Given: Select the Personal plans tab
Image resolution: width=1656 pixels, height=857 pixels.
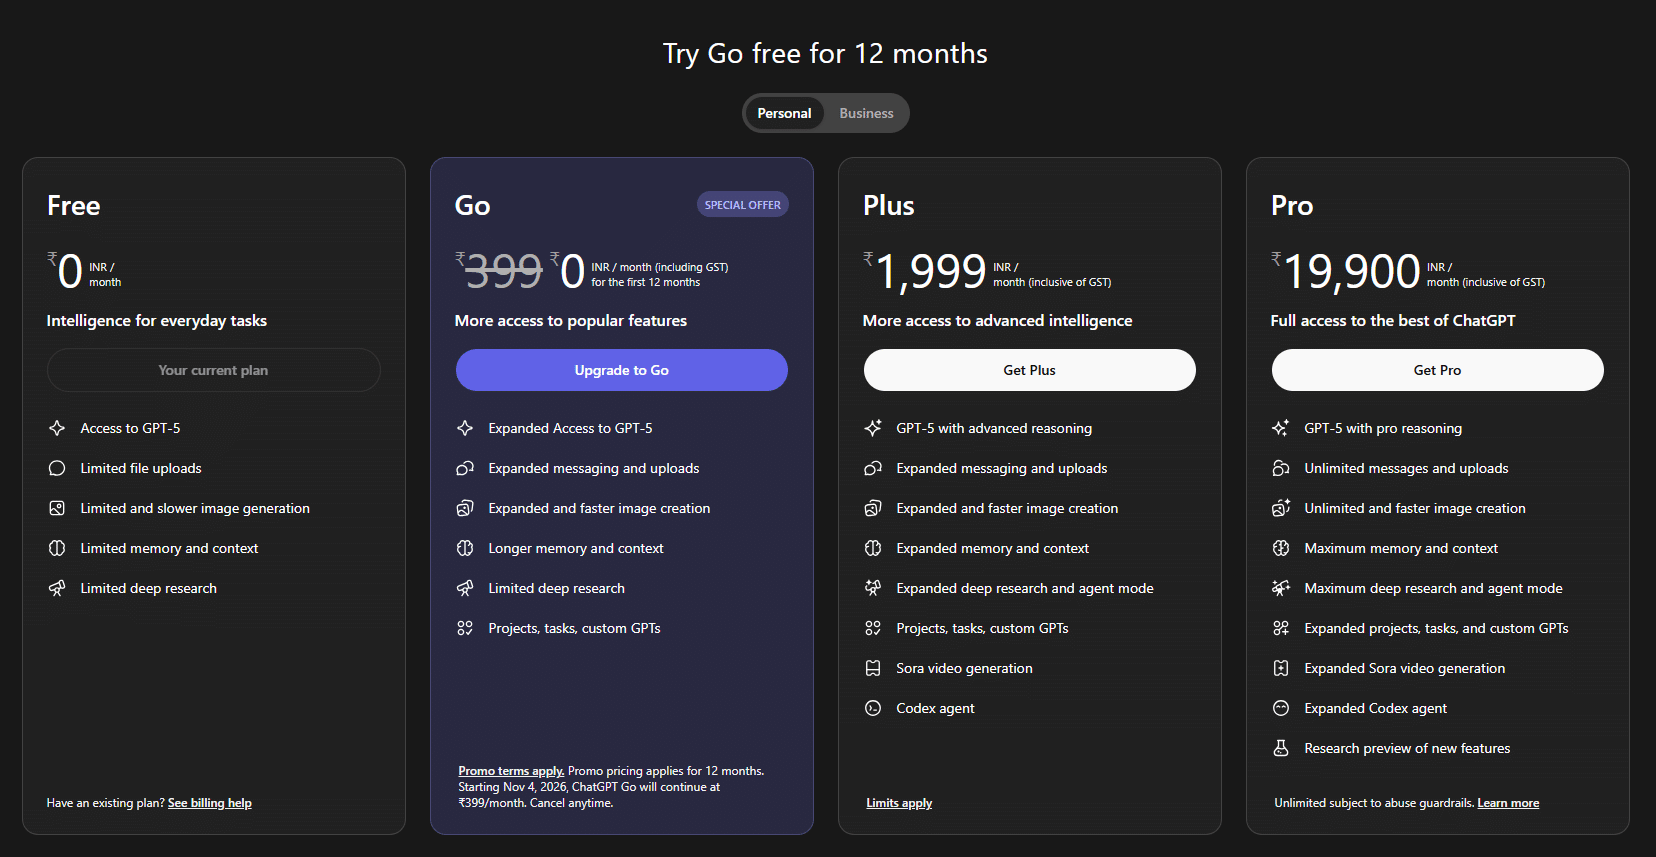Looking at the screenshot, I should tap(784, 113).
